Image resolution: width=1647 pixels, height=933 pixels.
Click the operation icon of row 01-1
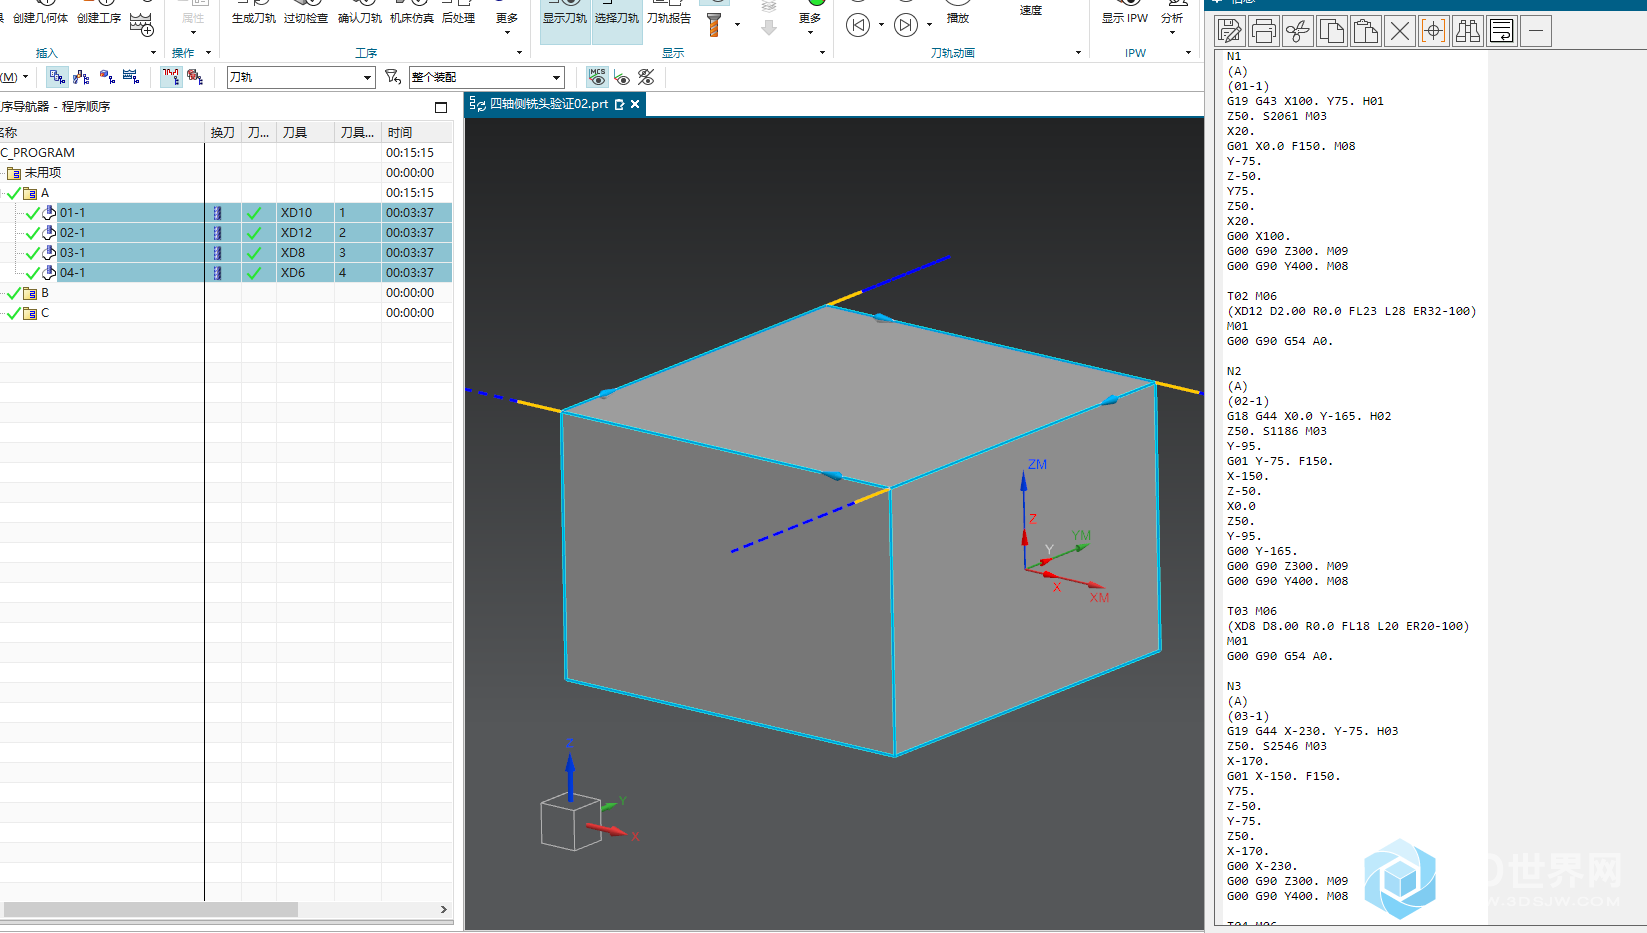49,213
